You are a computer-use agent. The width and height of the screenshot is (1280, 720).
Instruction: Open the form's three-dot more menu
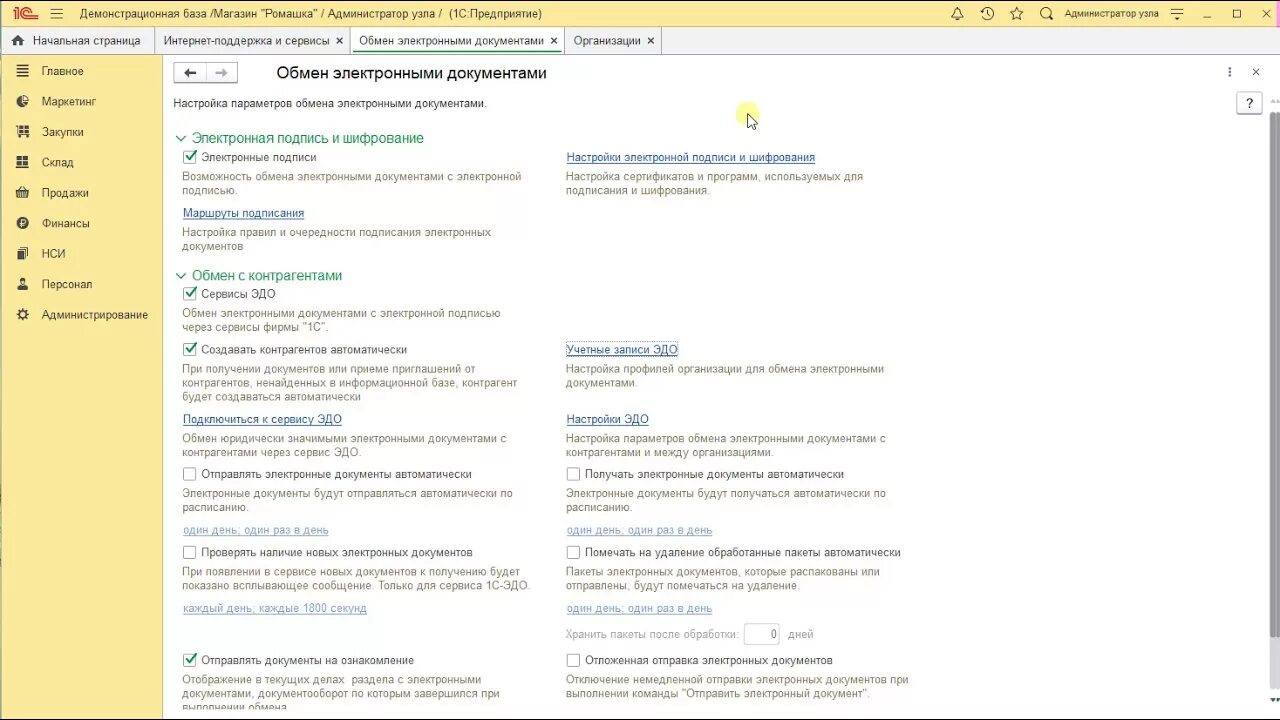pyautogui.click(x=1230, y=72)
